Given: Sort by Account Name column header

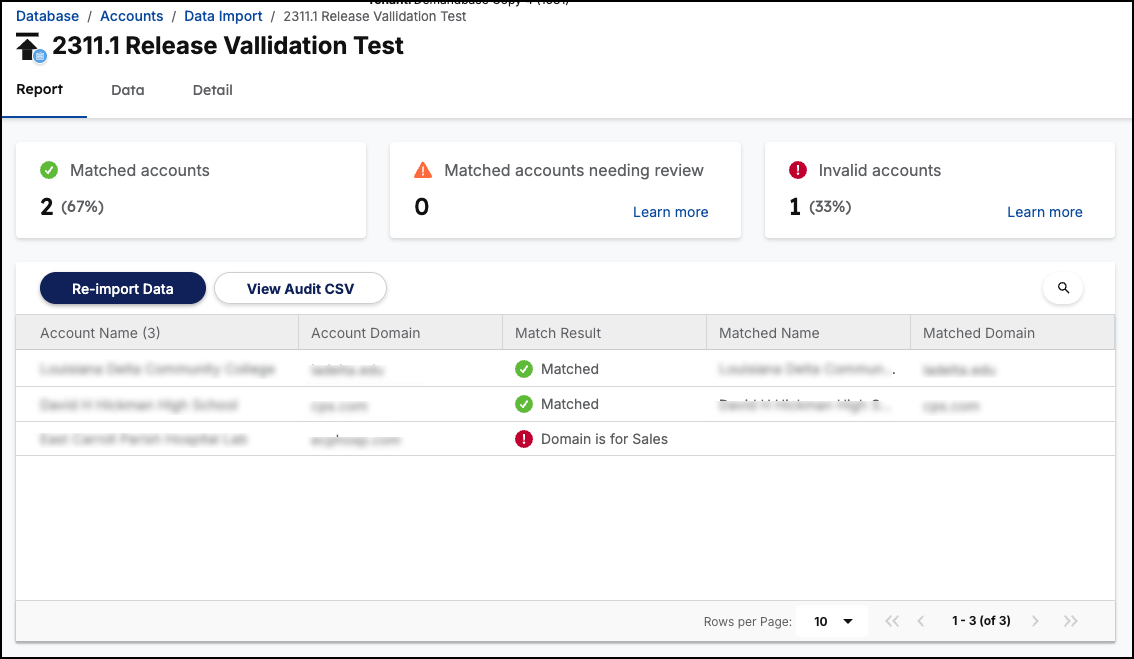Looking at the screenshot, I should tap(100, 333).
